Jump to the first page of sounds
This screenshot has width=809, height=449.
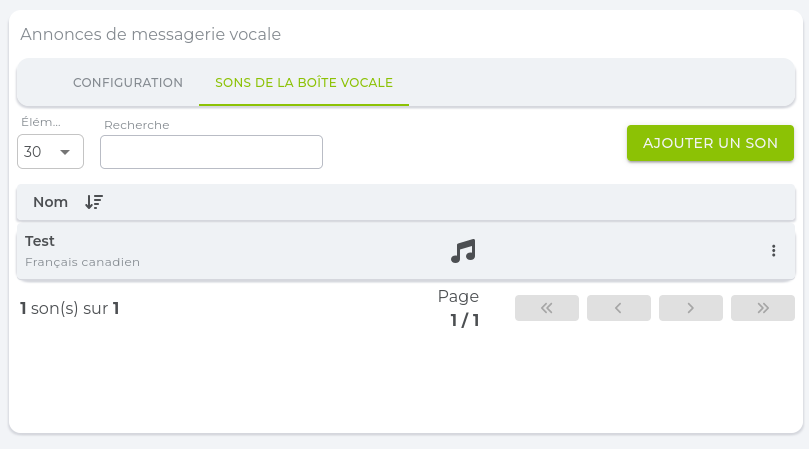click(x=547, y=308)
